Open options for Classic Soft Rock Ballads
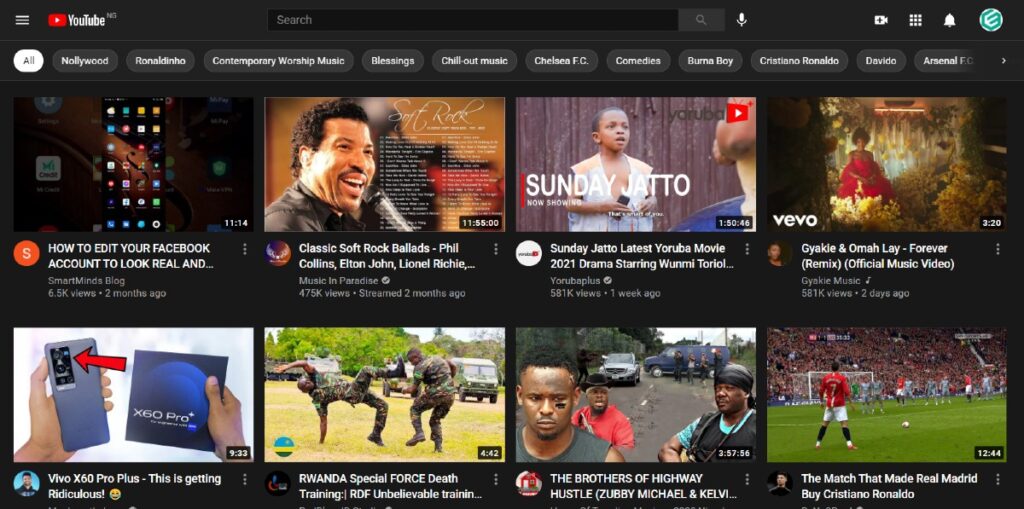Image resolution: width=1024 pixels, height=509 pixels. click(x=496, y=249)
